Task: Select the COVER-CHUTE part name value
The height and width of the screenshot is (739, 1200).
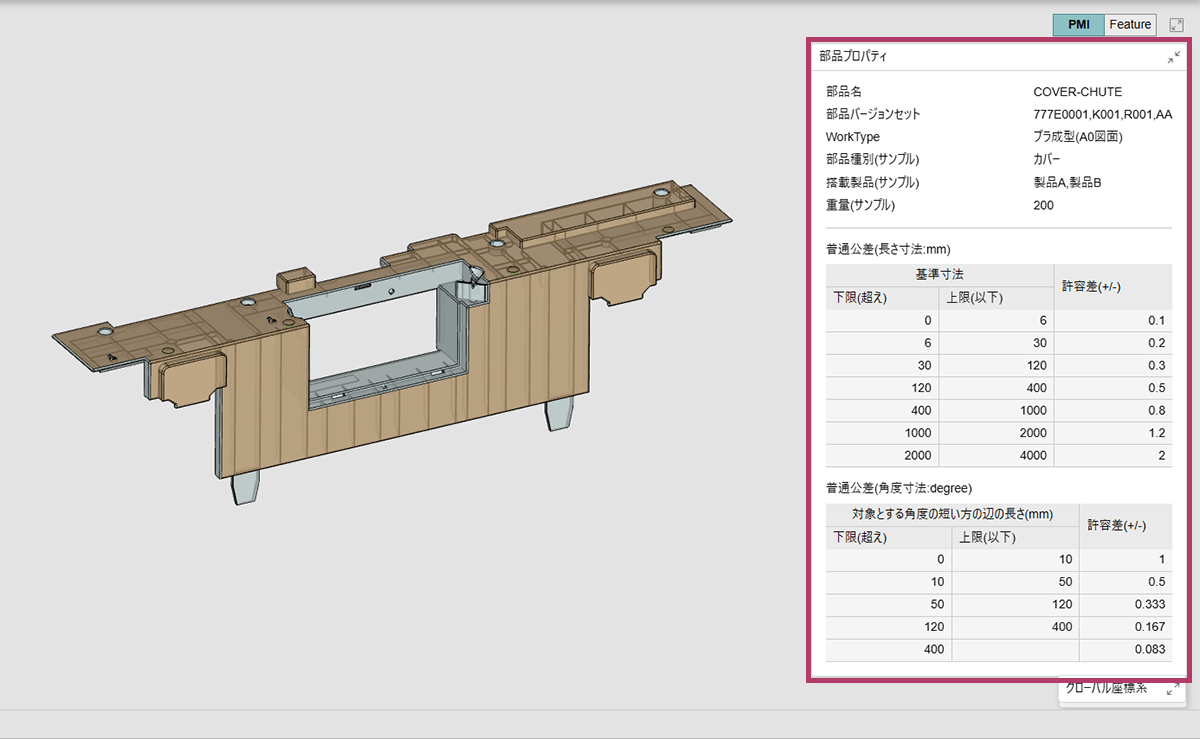Action: point(1077,92)
